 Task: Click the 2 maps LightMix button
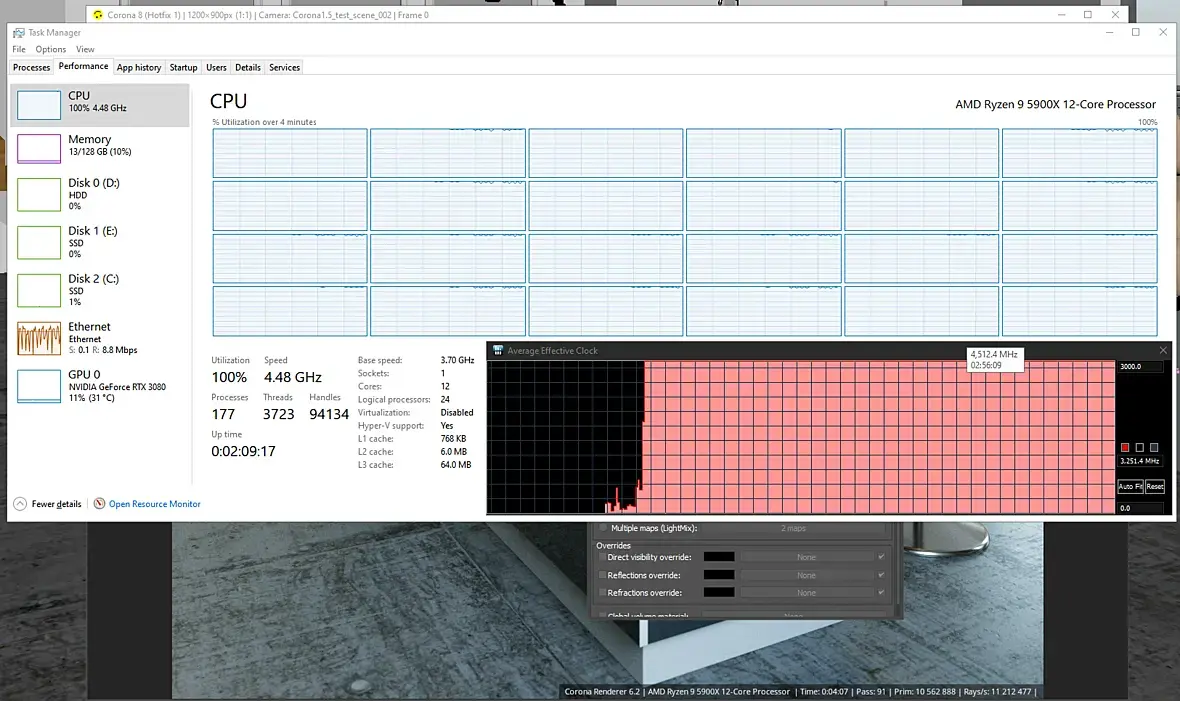click(793, 528)
